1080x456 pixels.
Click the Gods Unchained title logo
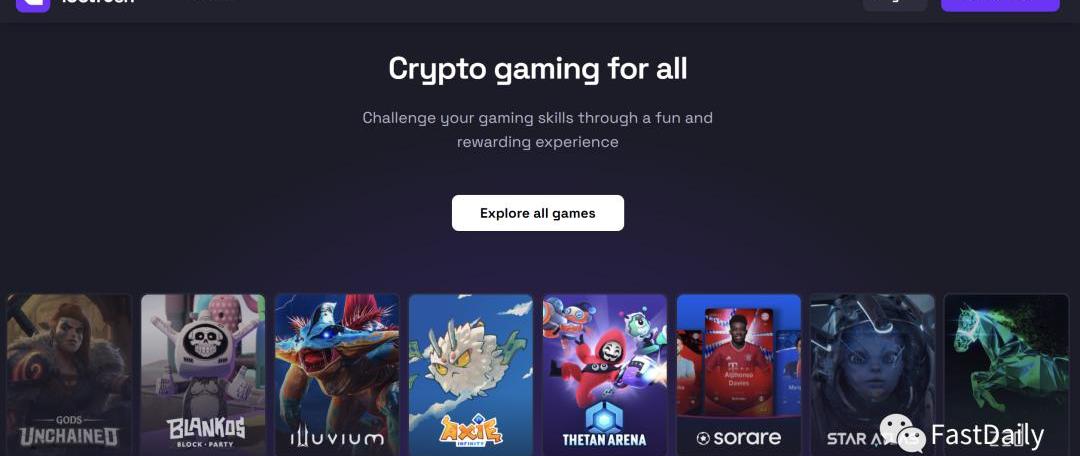68,431
